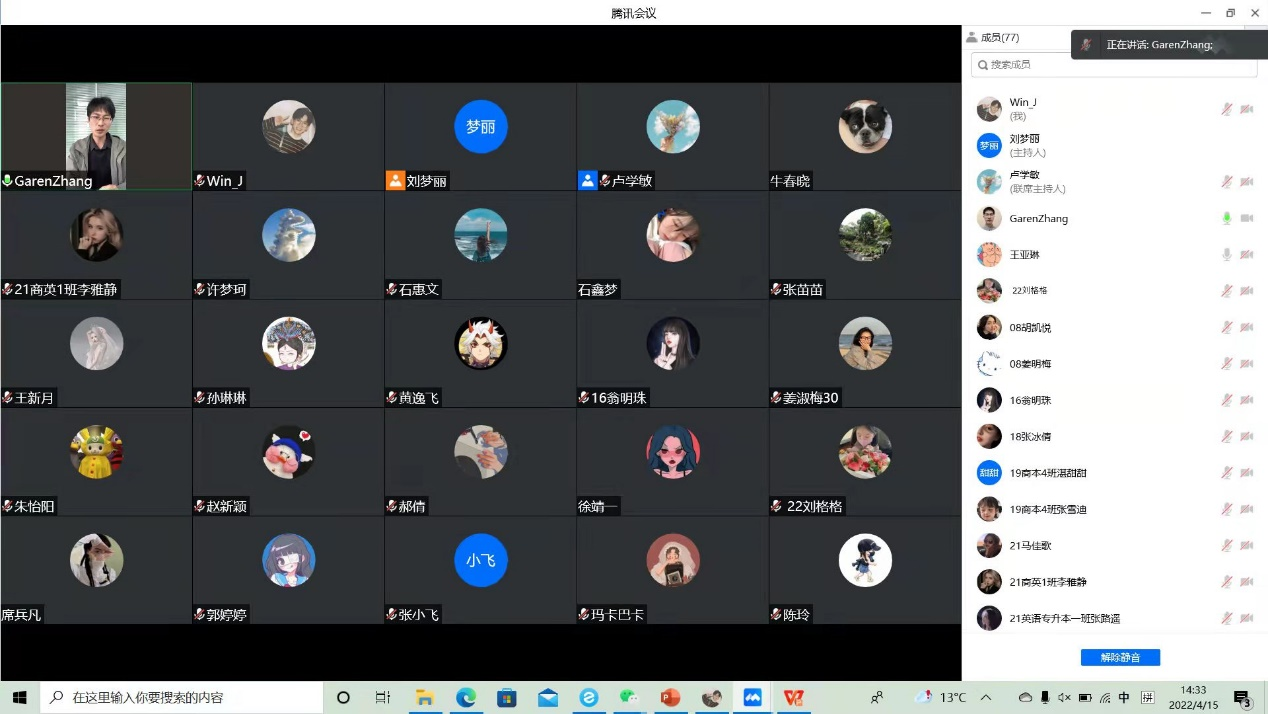Click the co-host icon beside 卢学敏 video tile

click(587, 181)
